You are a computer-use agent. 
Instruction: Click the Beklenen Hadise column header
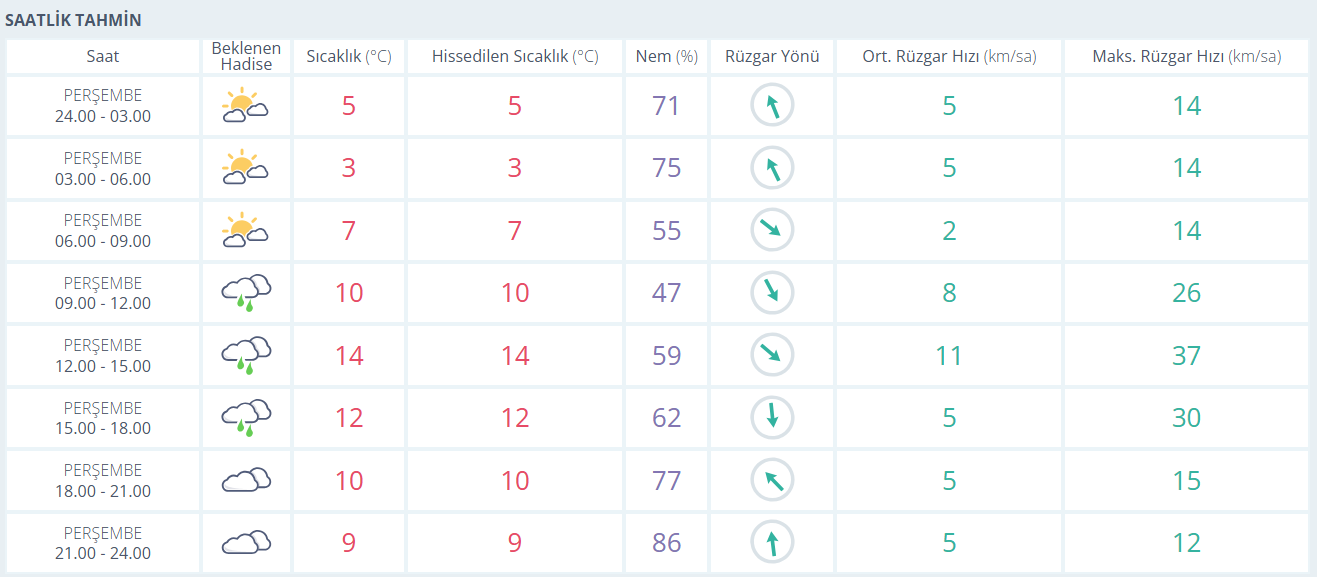pyautogui.click(x=246, y=57)
